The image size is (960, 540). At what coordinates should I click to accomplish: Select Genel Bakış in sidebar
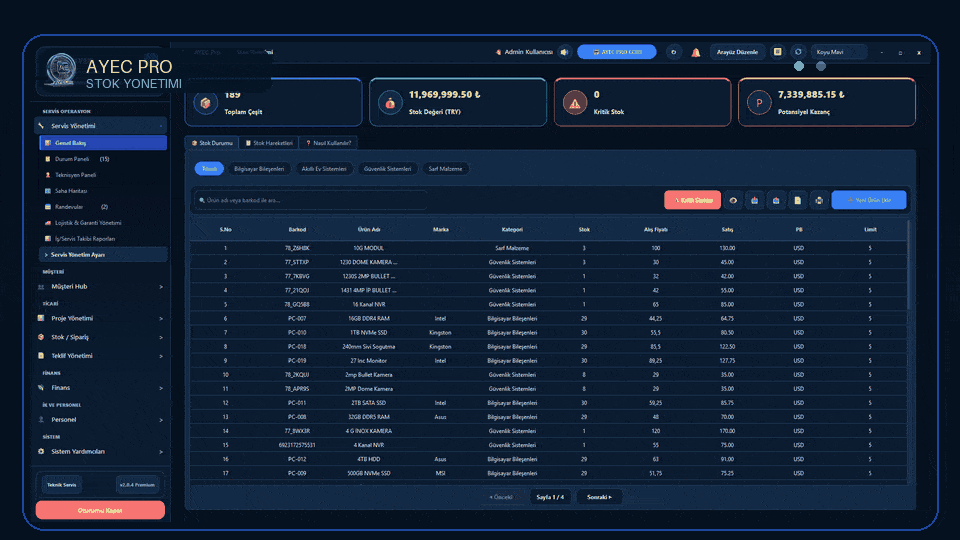(103, 143)
